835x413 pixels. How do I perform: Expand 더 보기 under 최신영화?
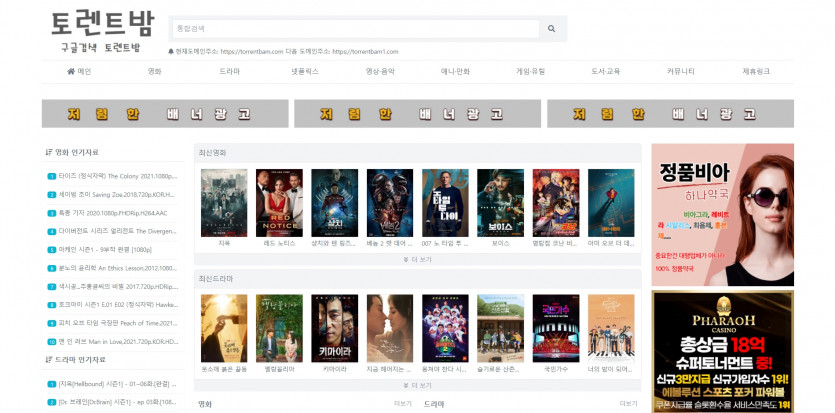pyautogui.click(x=417, y=259)
